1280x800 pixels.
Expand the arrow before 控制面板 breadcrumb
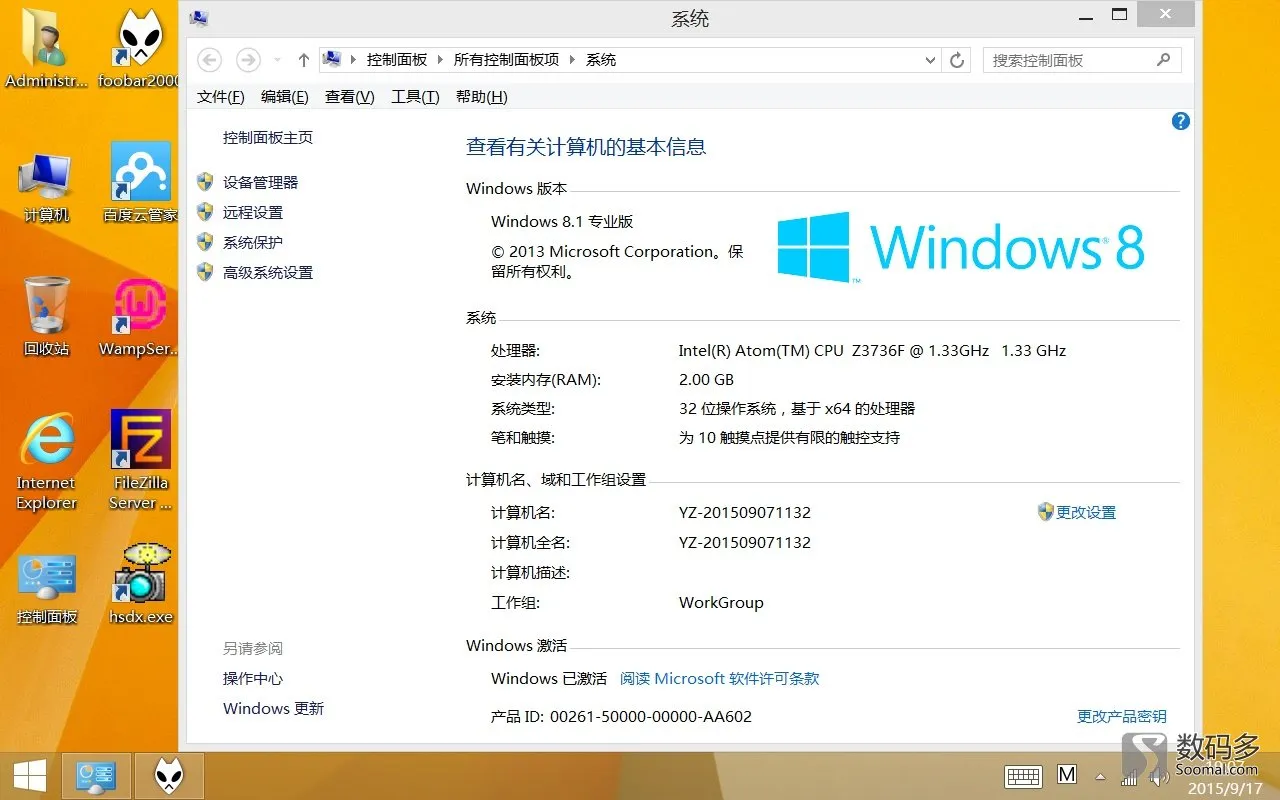353,60
